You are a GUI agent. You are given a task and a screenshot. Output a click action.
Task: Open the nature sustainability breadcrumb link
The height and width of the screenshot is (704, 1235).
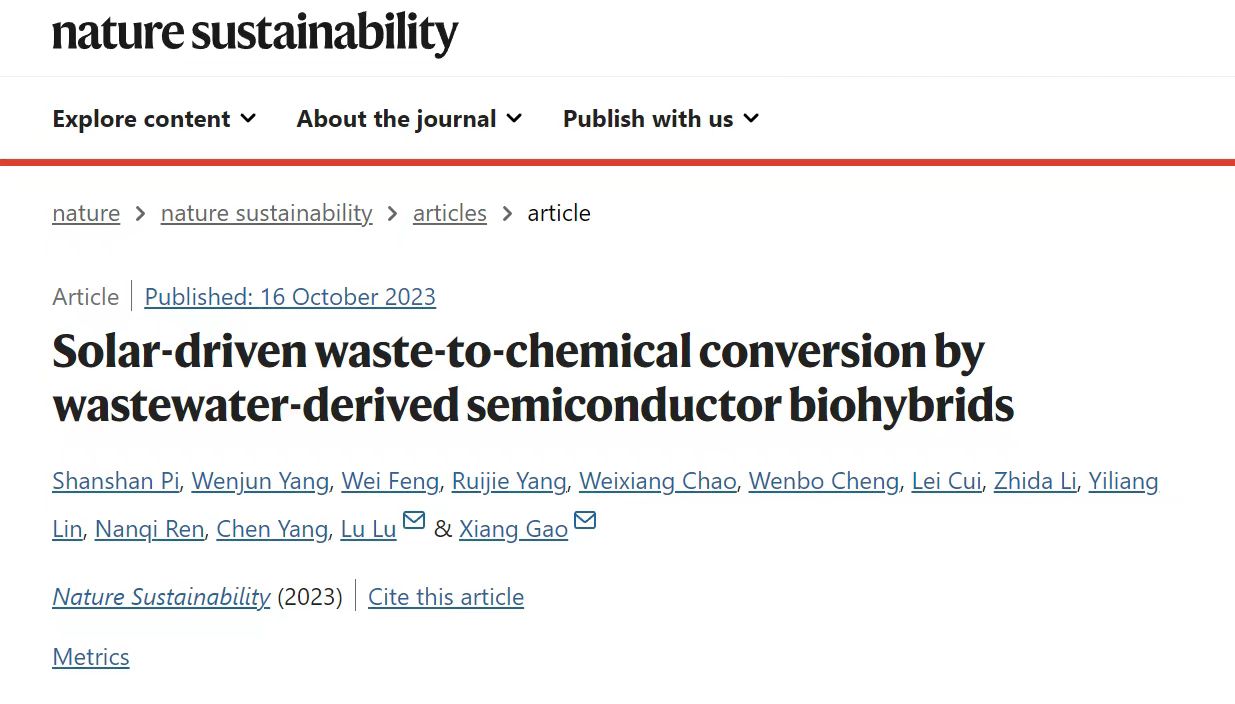click(x=266, y=213)
